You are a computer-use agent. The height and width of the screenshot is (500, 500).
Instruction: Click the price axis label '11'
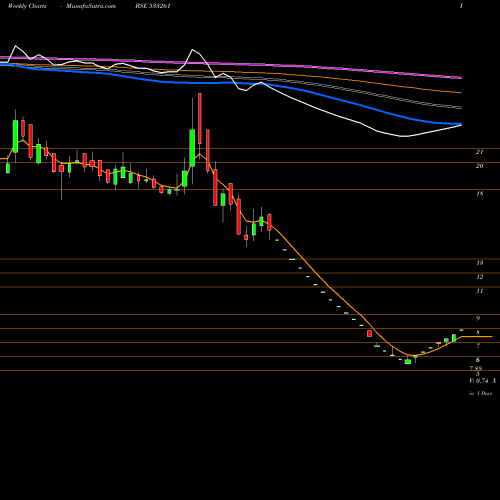pos(479,291)
